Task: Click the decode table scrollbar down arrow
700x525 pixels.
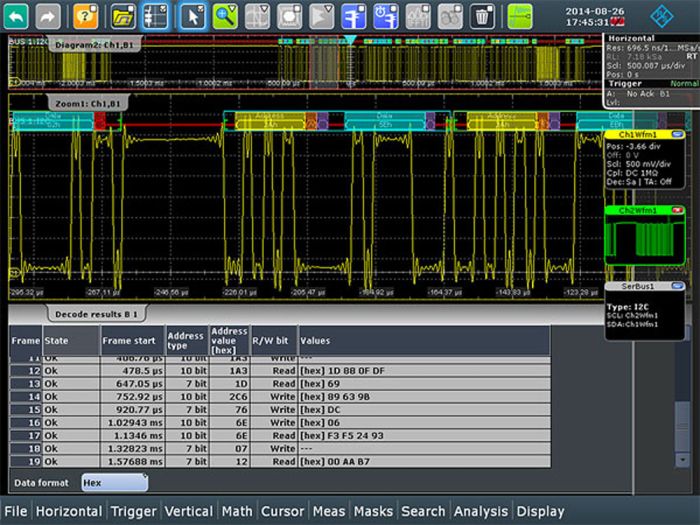Action: click(682, 460)
